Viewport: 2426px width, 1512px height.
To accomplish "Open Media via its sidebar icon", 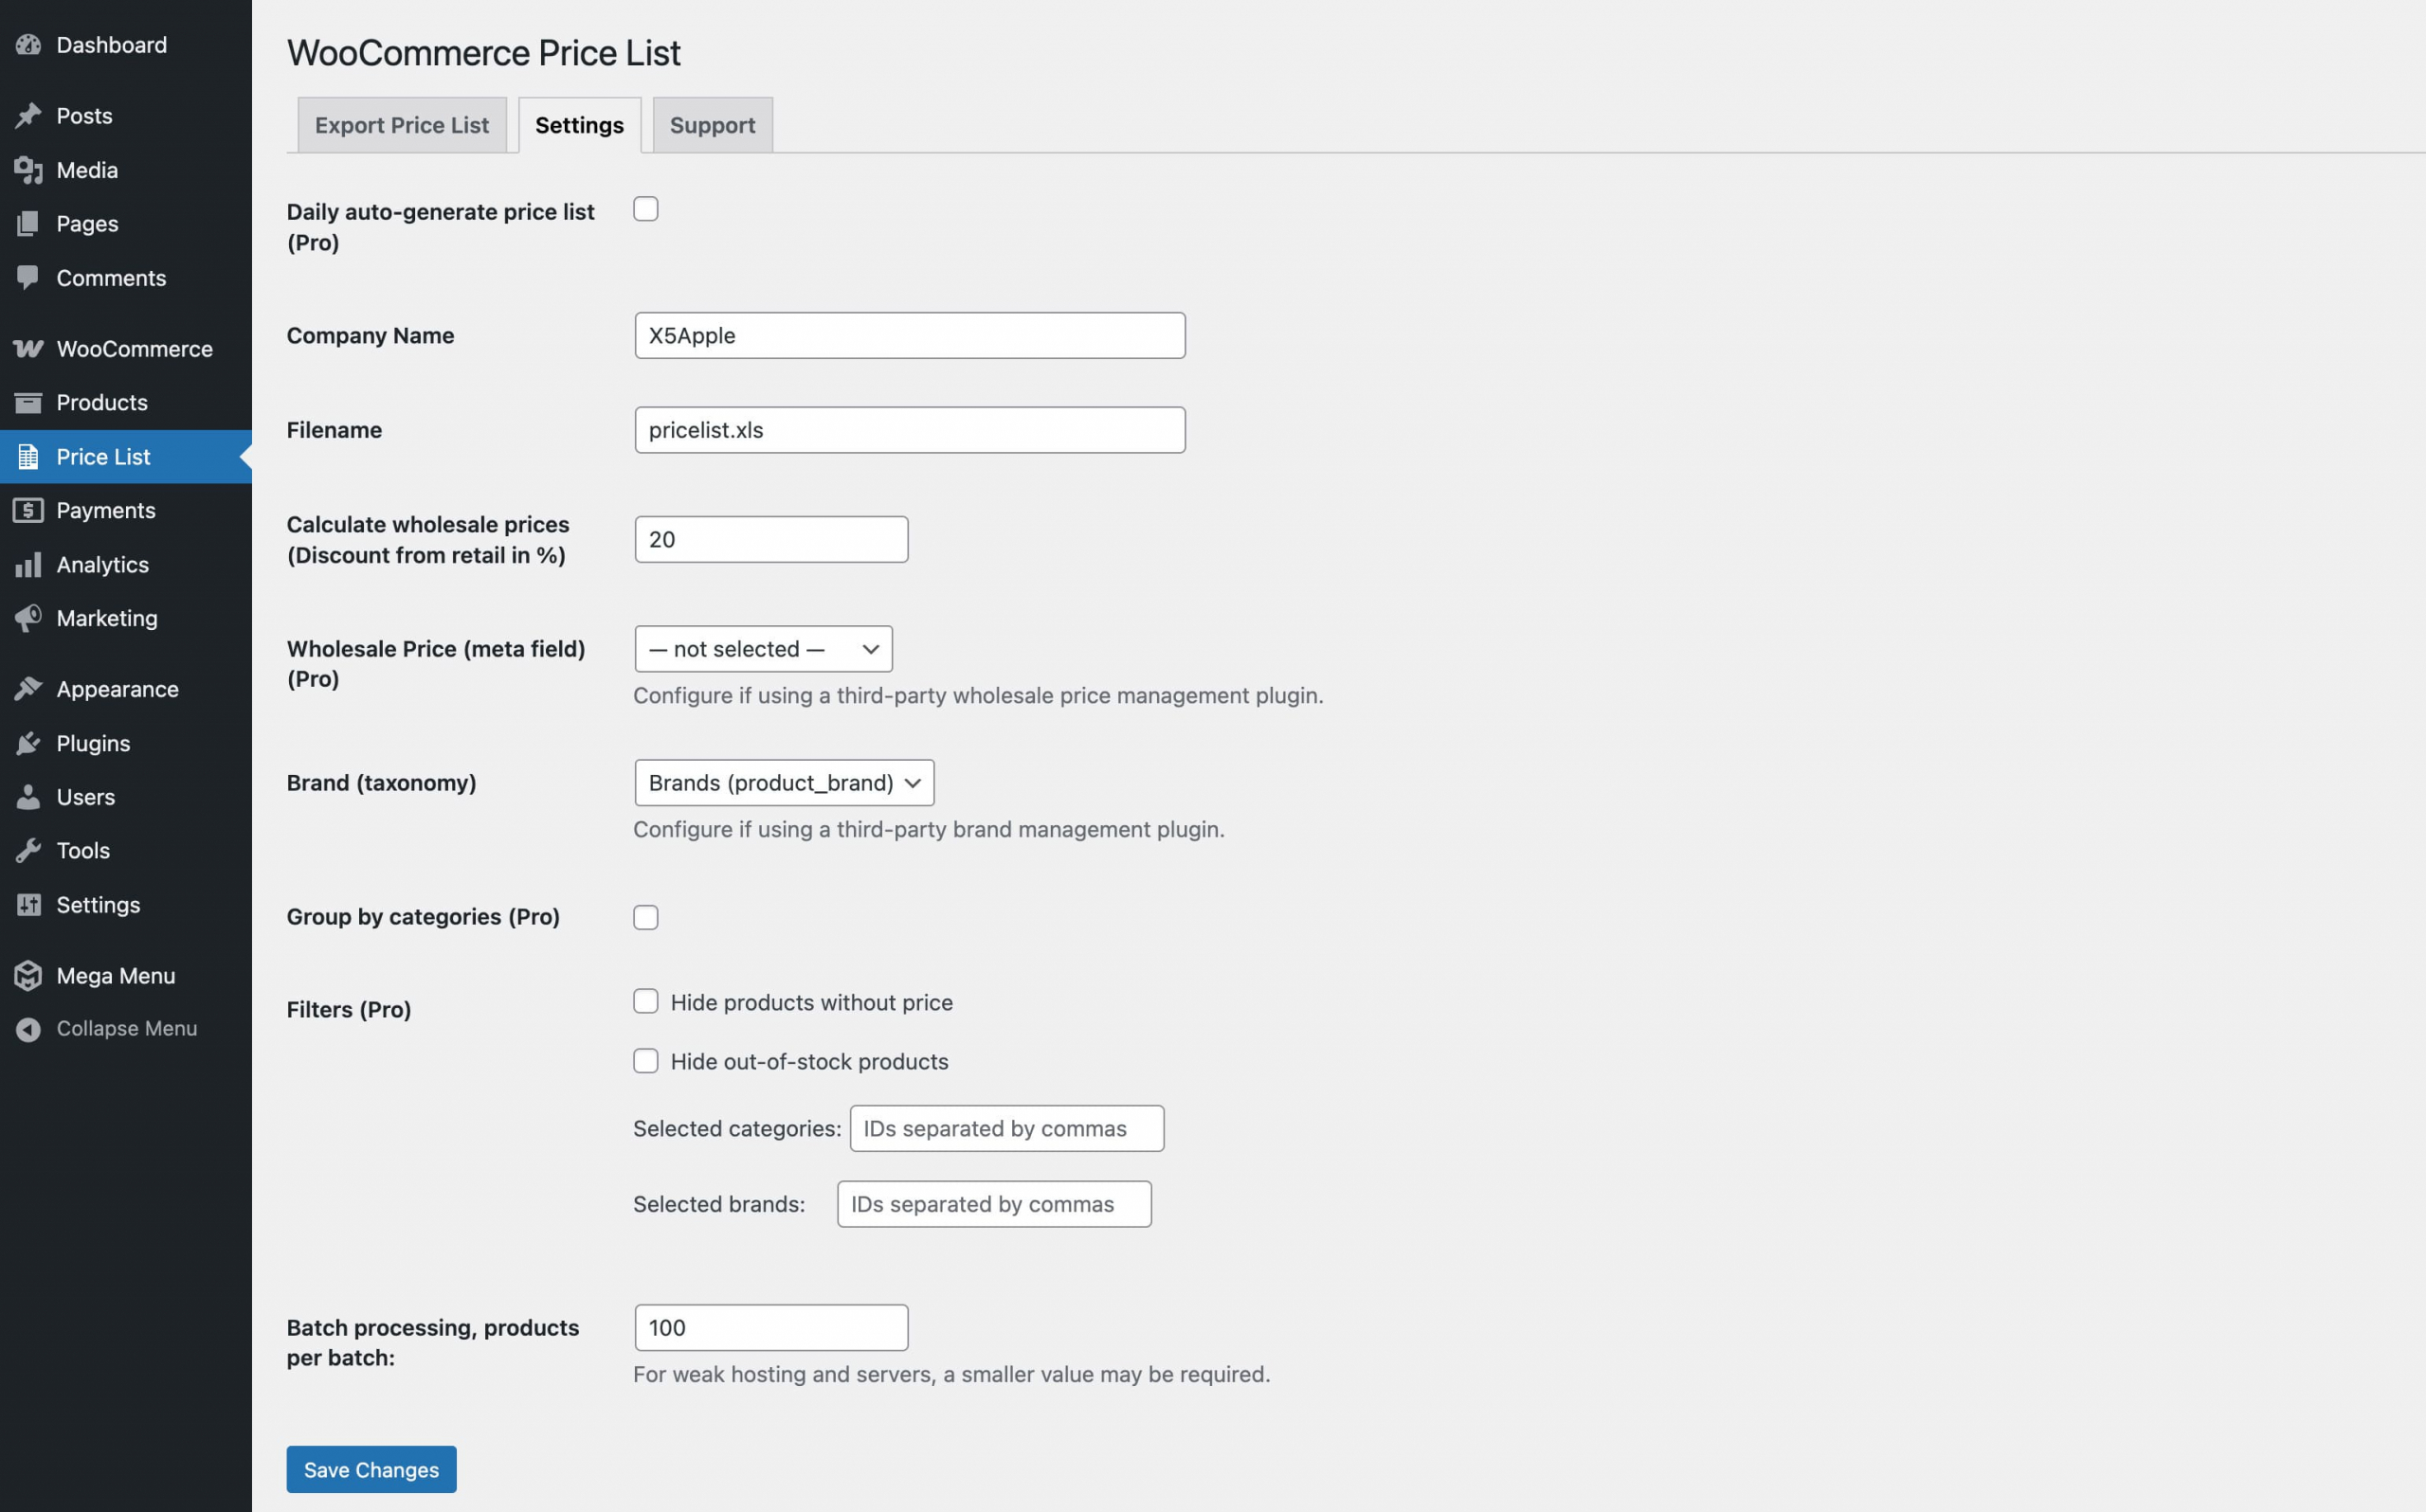I will 28,170.
